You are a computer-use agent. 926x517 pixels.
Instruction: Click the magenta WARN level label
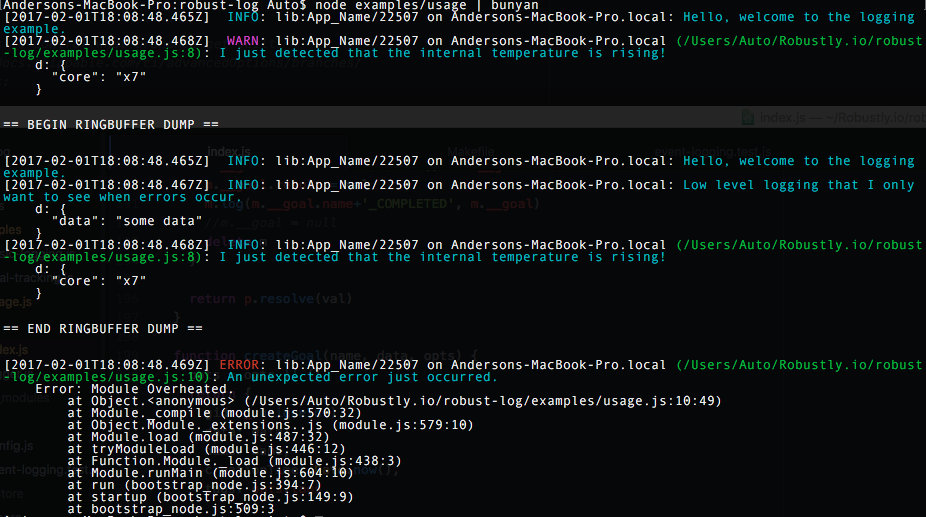point(243,41)
